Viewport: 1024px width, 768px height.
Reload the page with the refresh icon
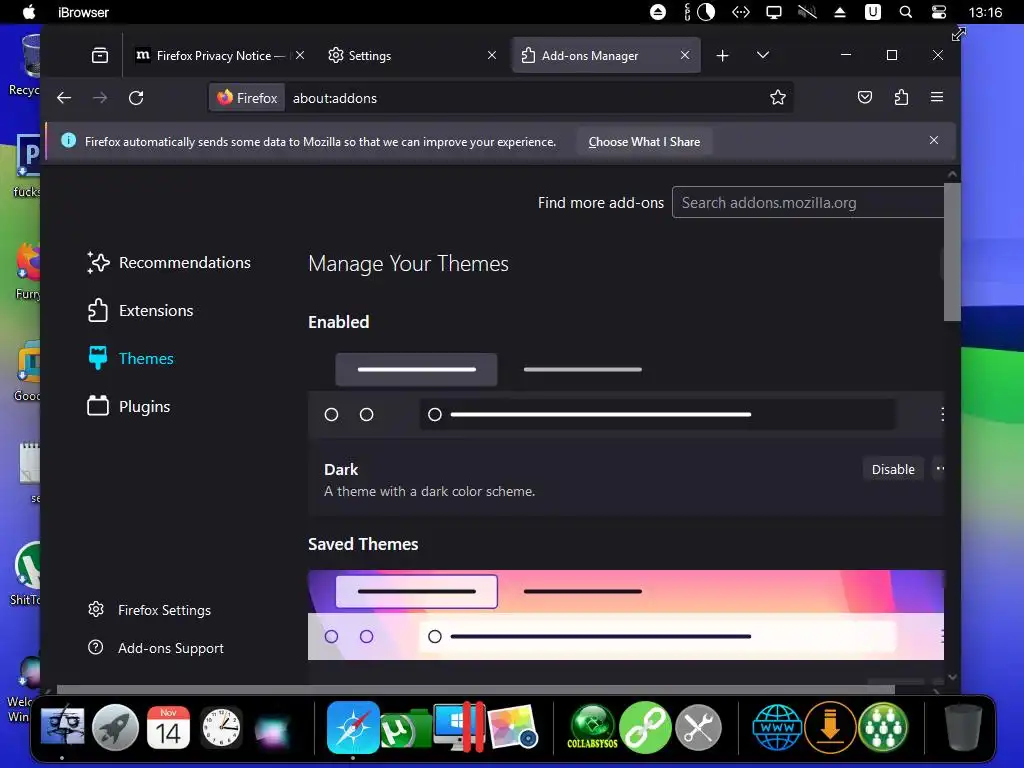tap(136, 98)
